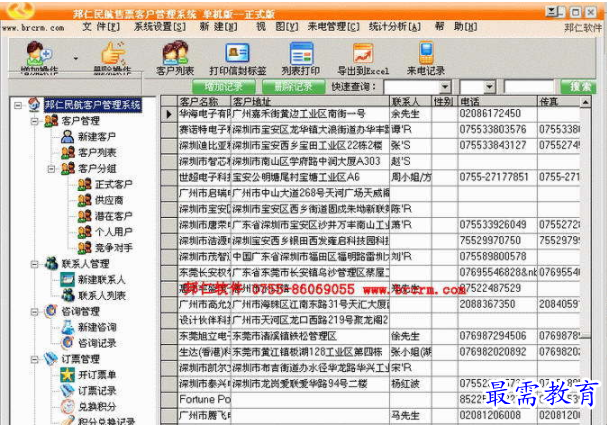Collapse the 客户分组 branch

pos(51,169)
